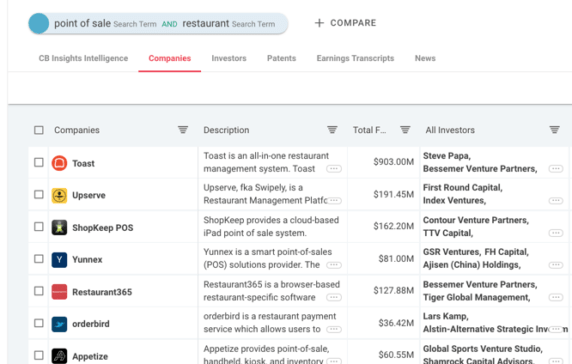Open Restaurant365 company name link
This screenshot has width=572, height=364.
click(x=102, y=292)
